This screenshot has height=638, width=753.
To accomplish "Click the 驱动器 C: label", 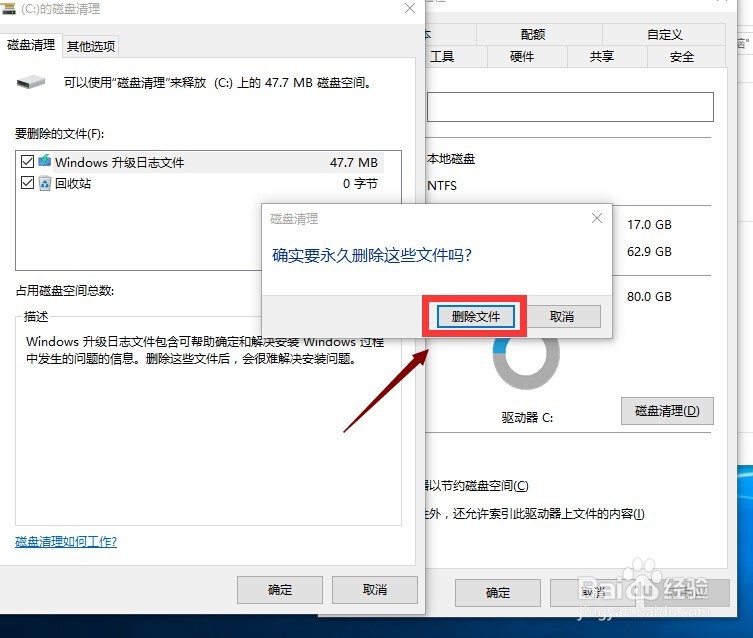I will tap(527, 418).
